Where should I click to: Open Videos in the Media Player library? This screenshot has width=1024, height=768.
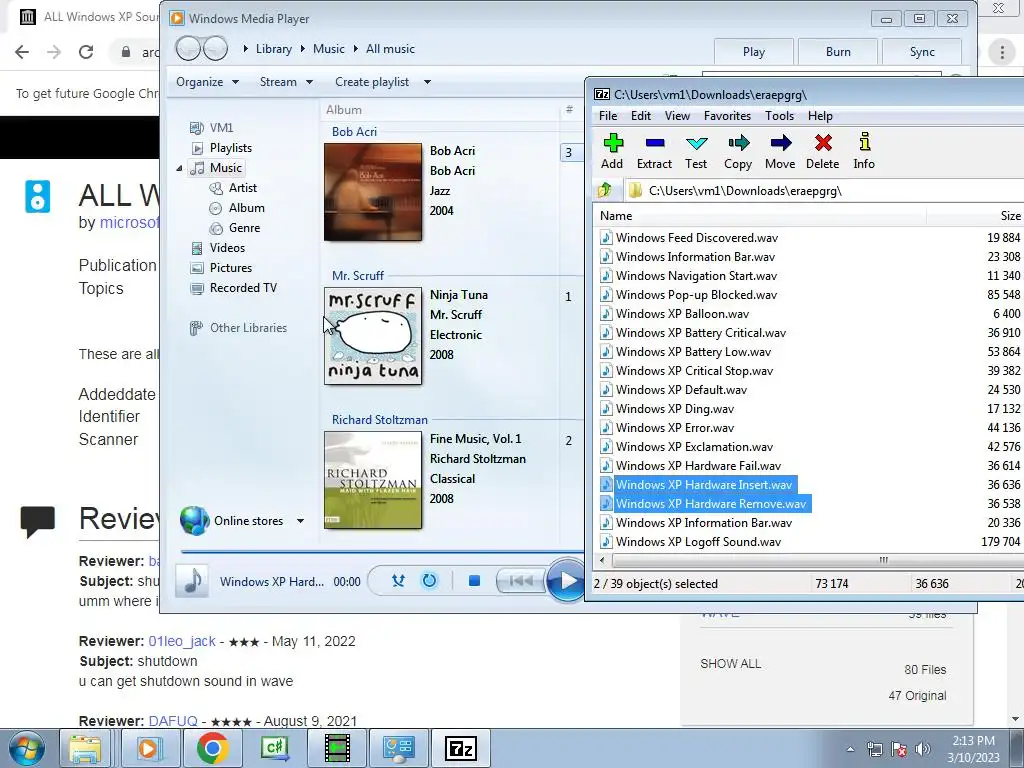coord(227,248)
